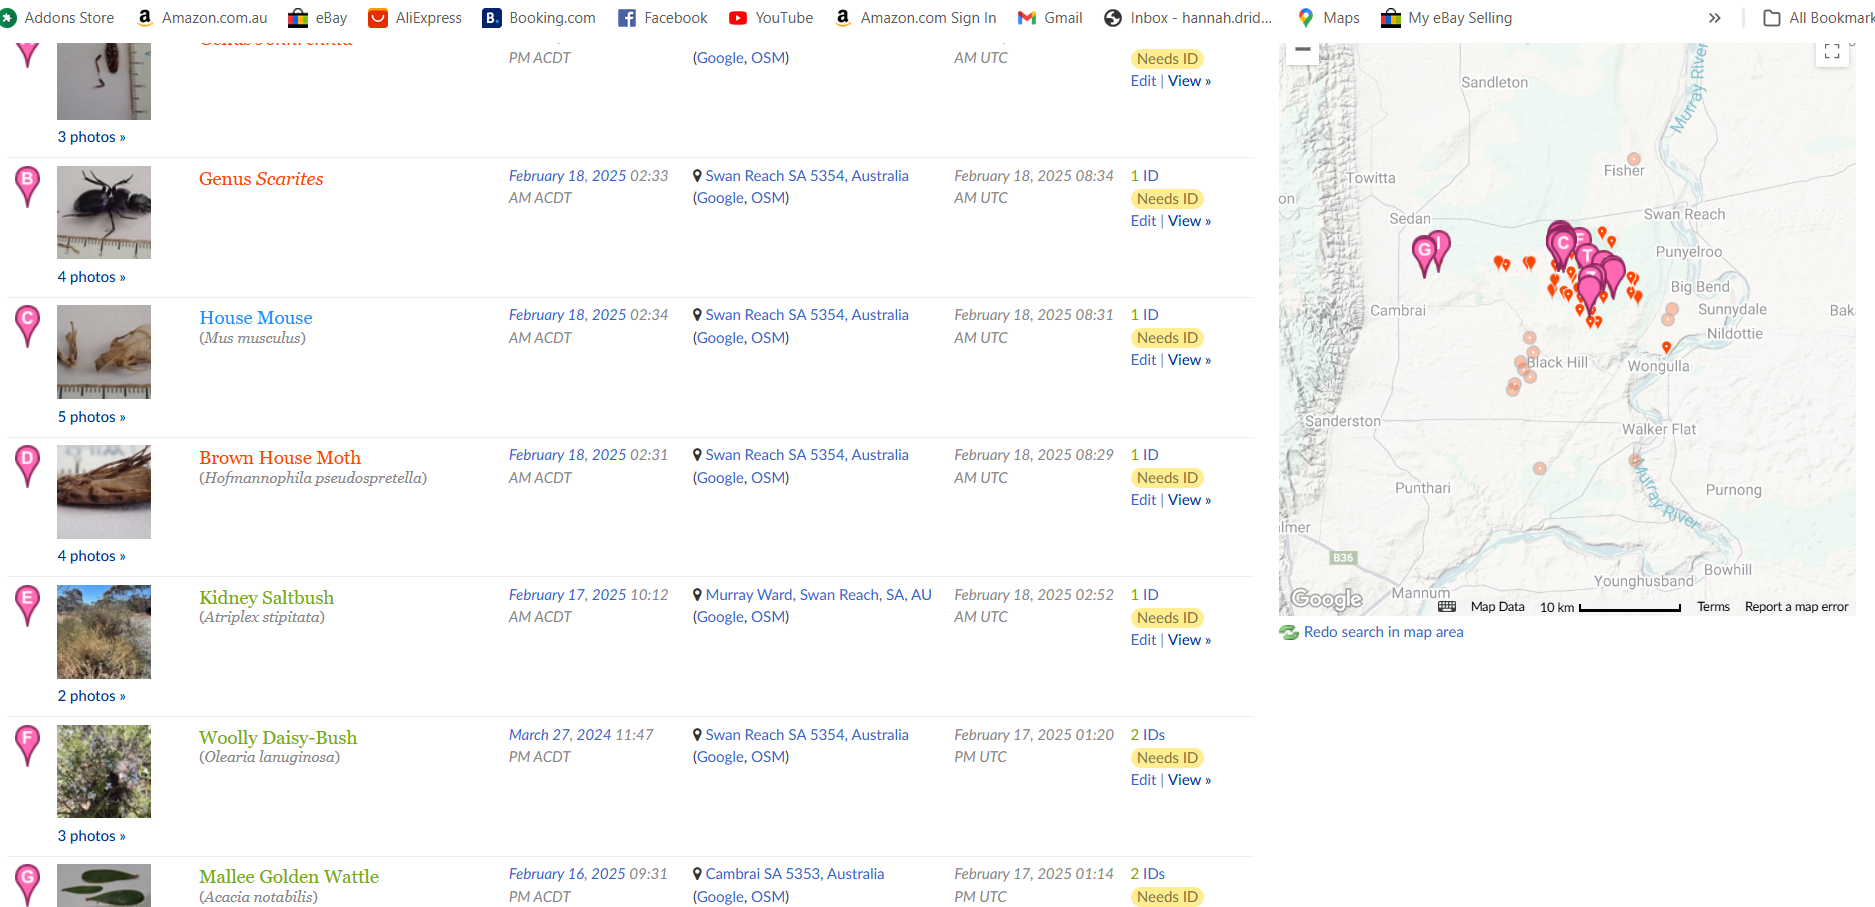The width and height of the screenshot is (1875, 907).
Task: Open the Kidney Saltbush photo thumbnail
Action: point(104,632)
